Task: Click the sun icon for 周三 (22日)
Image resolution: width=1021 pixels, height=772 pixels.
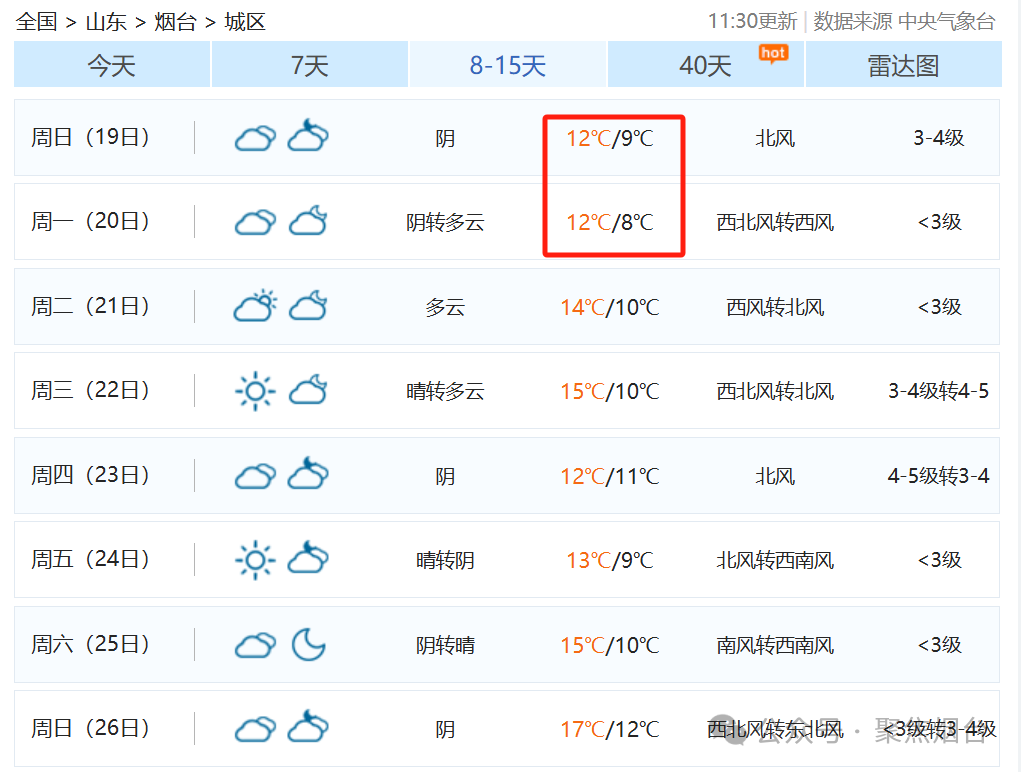Action: pos(254,391)
